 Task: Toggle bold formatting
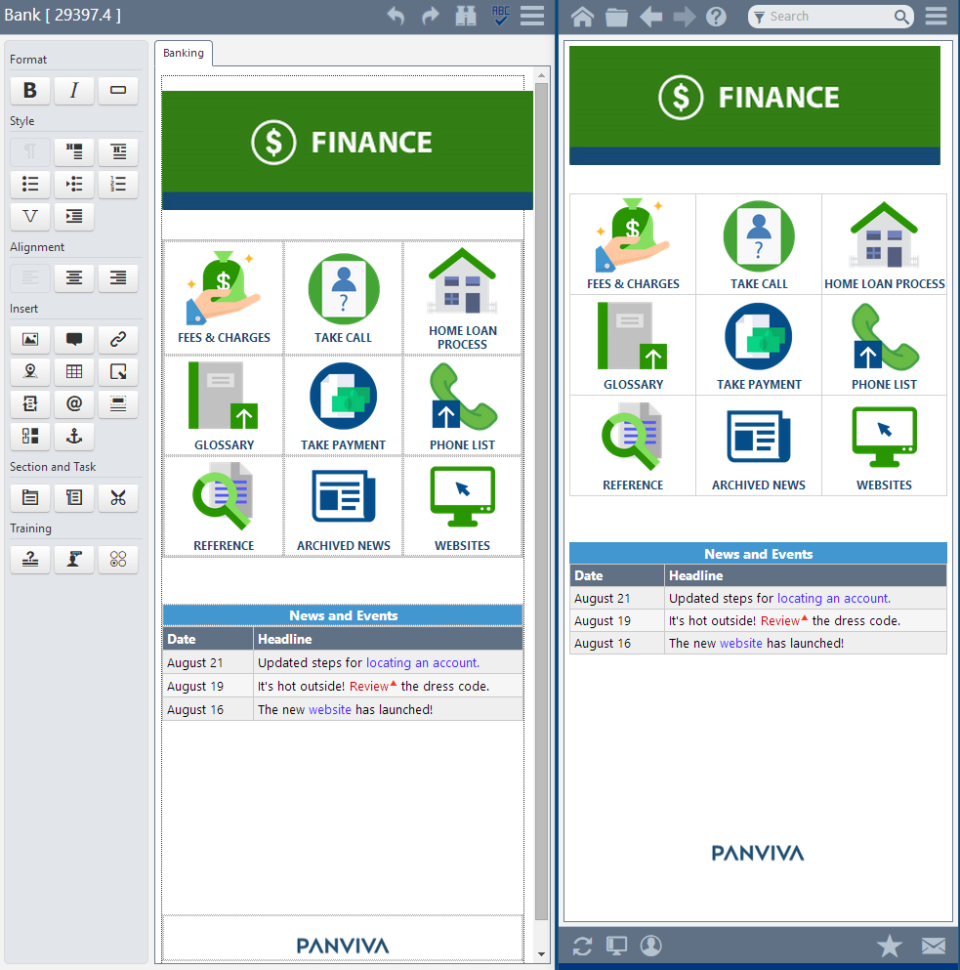click(x=29, y=90)
